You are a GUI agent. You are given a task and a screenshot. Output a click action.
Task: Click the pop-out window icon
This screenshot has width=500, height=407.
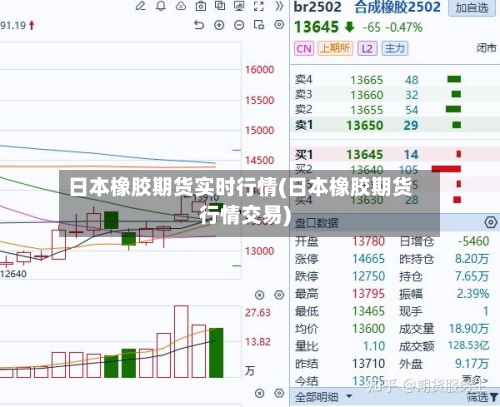pos(259,25)
